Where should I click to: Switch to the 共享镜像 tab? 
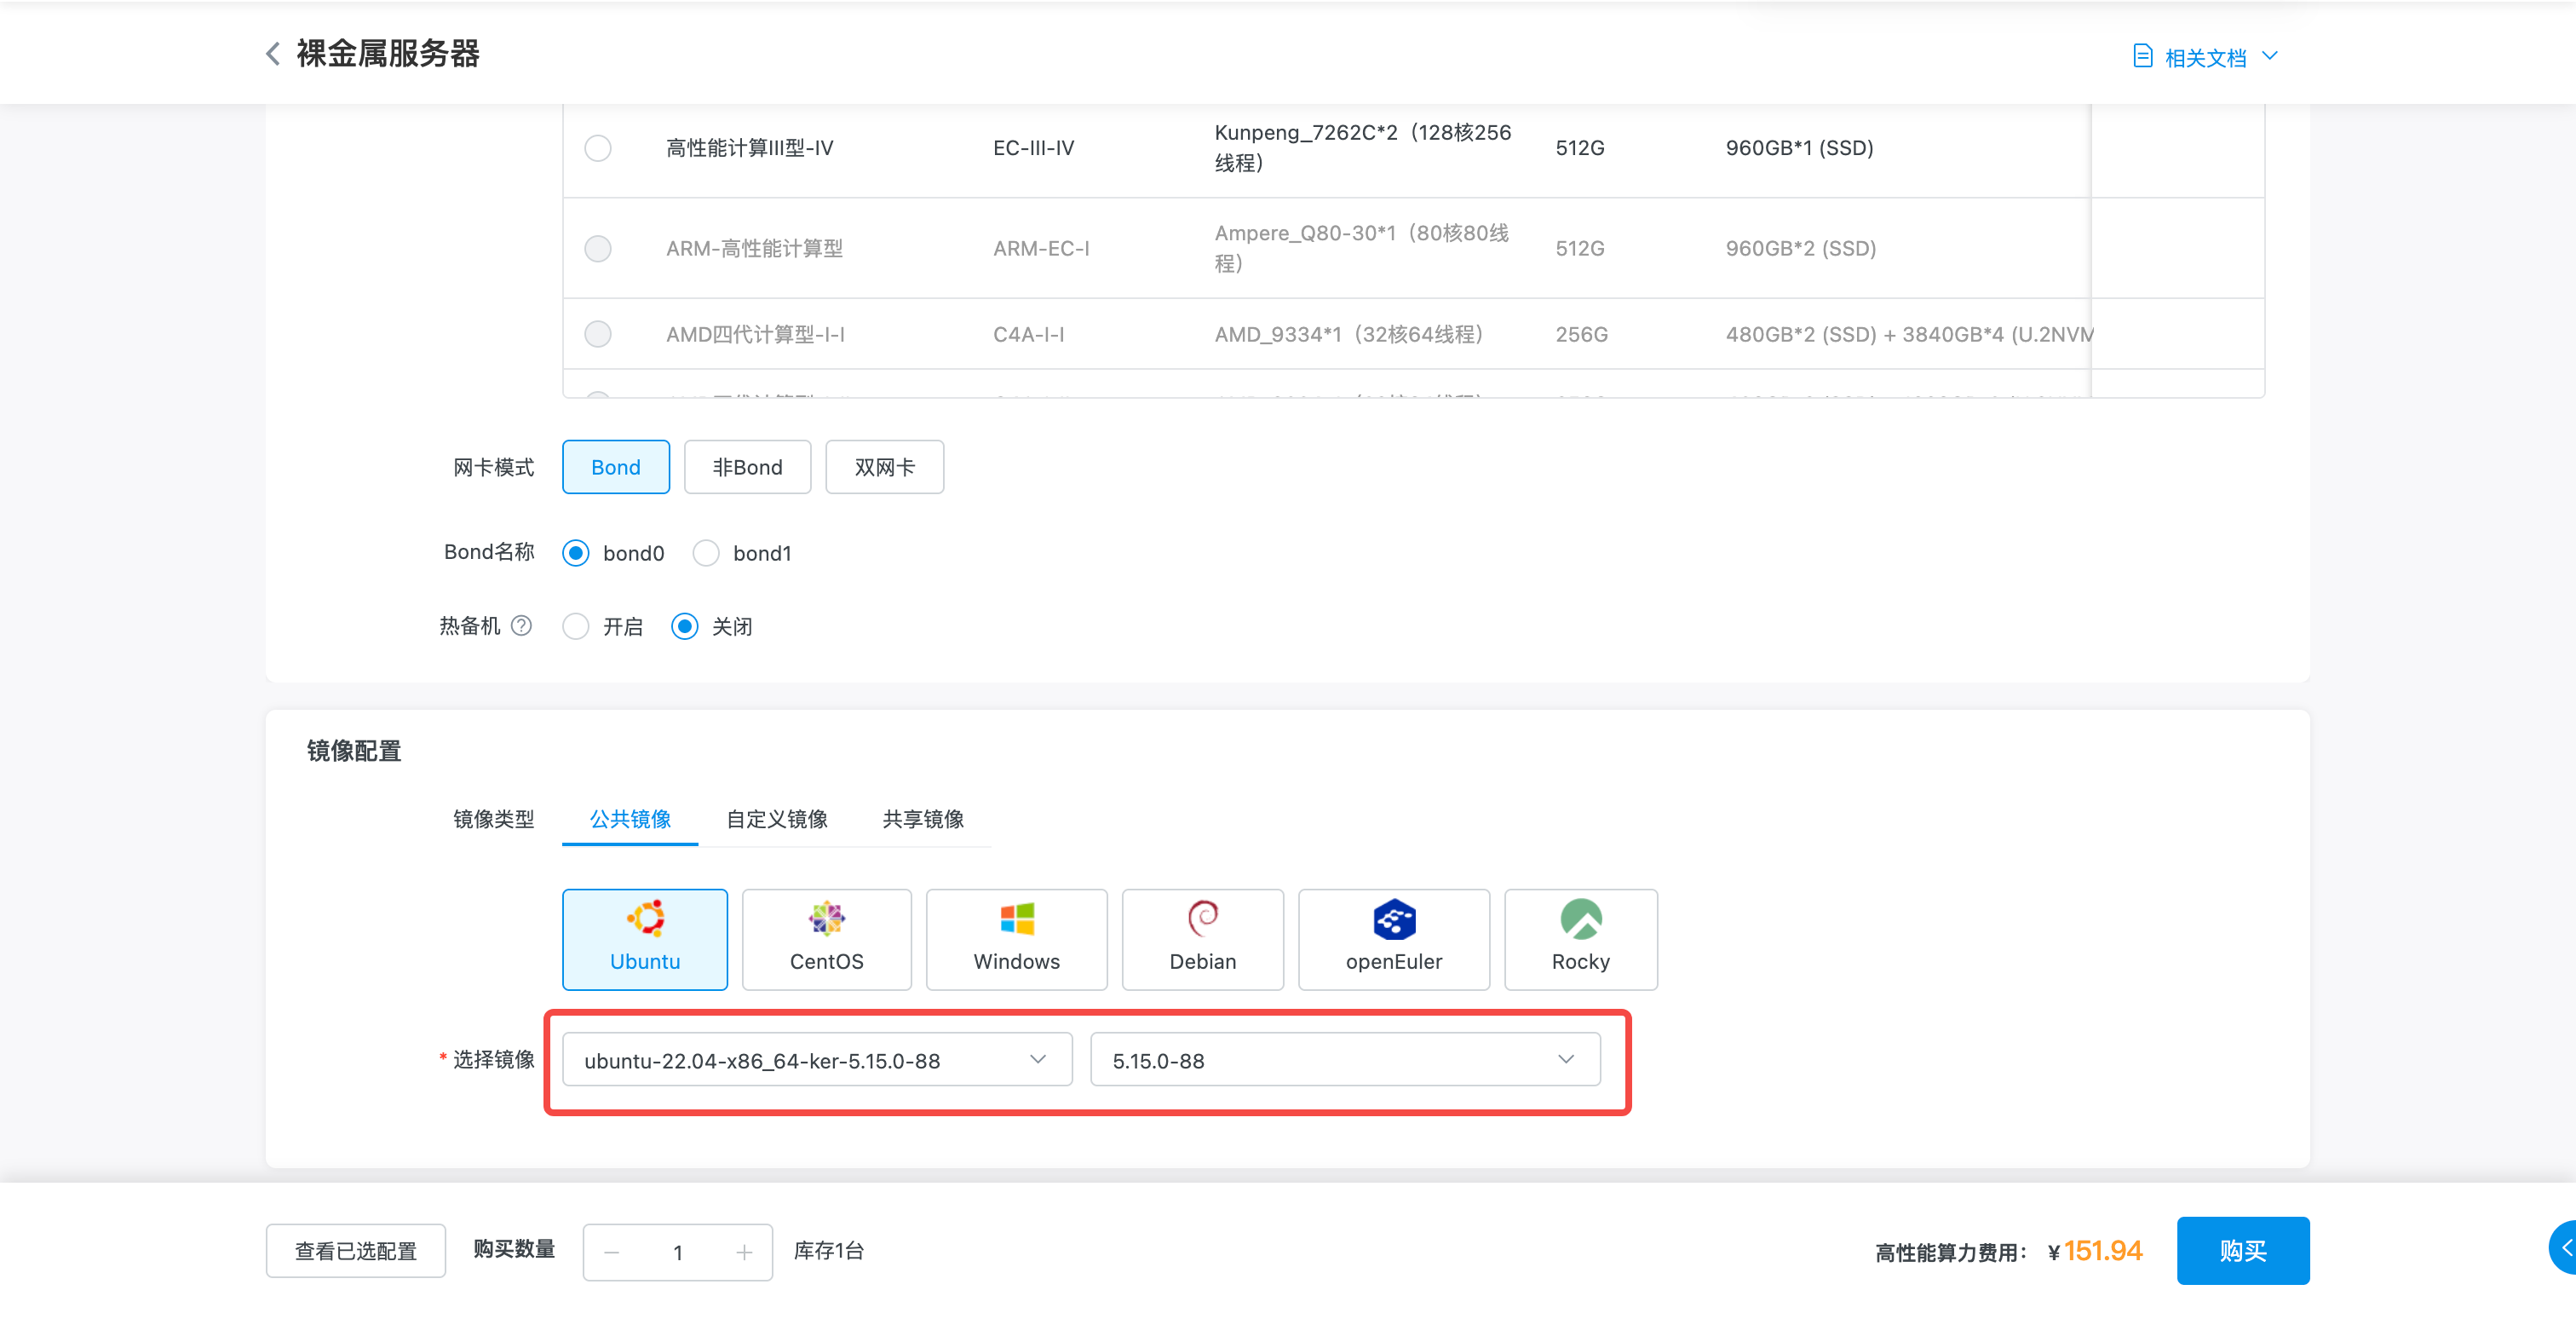922,819
